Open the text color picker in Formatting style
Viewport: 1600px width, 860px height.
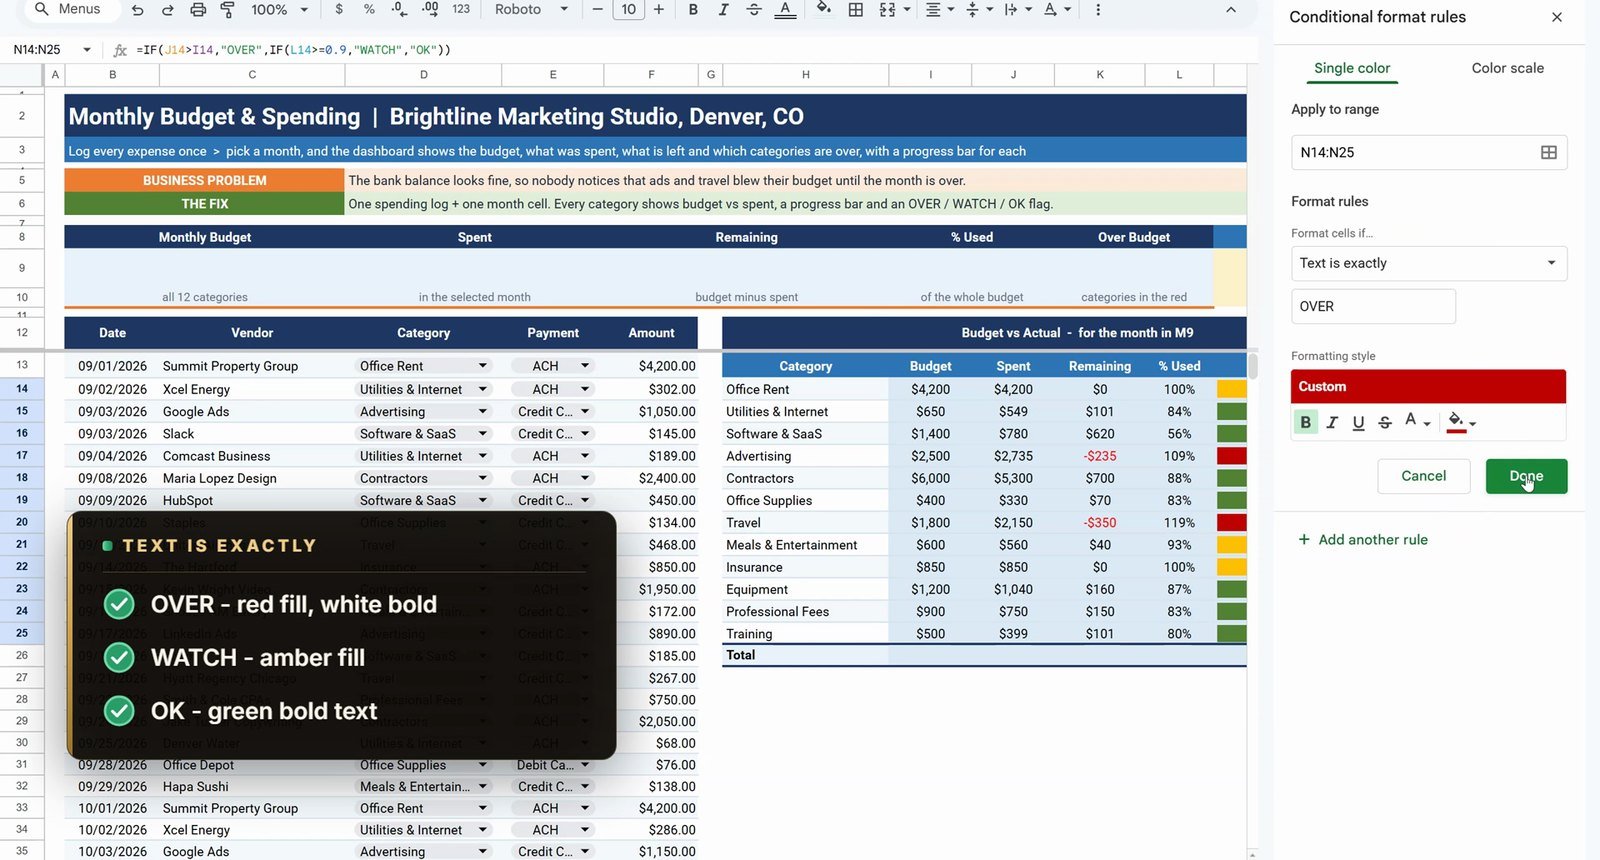click(x=1416, y=422)
